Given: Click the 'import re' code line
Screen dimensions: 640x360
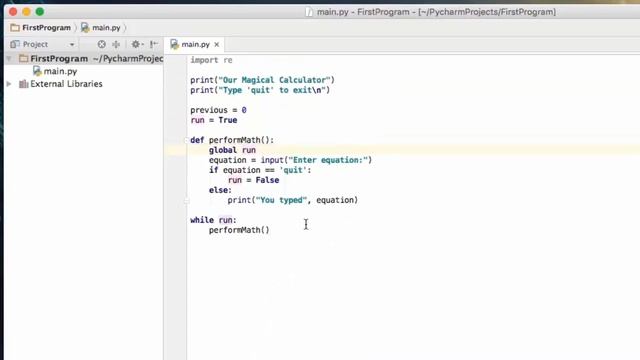Looking at the screenshot, I should tap(211, 60).
